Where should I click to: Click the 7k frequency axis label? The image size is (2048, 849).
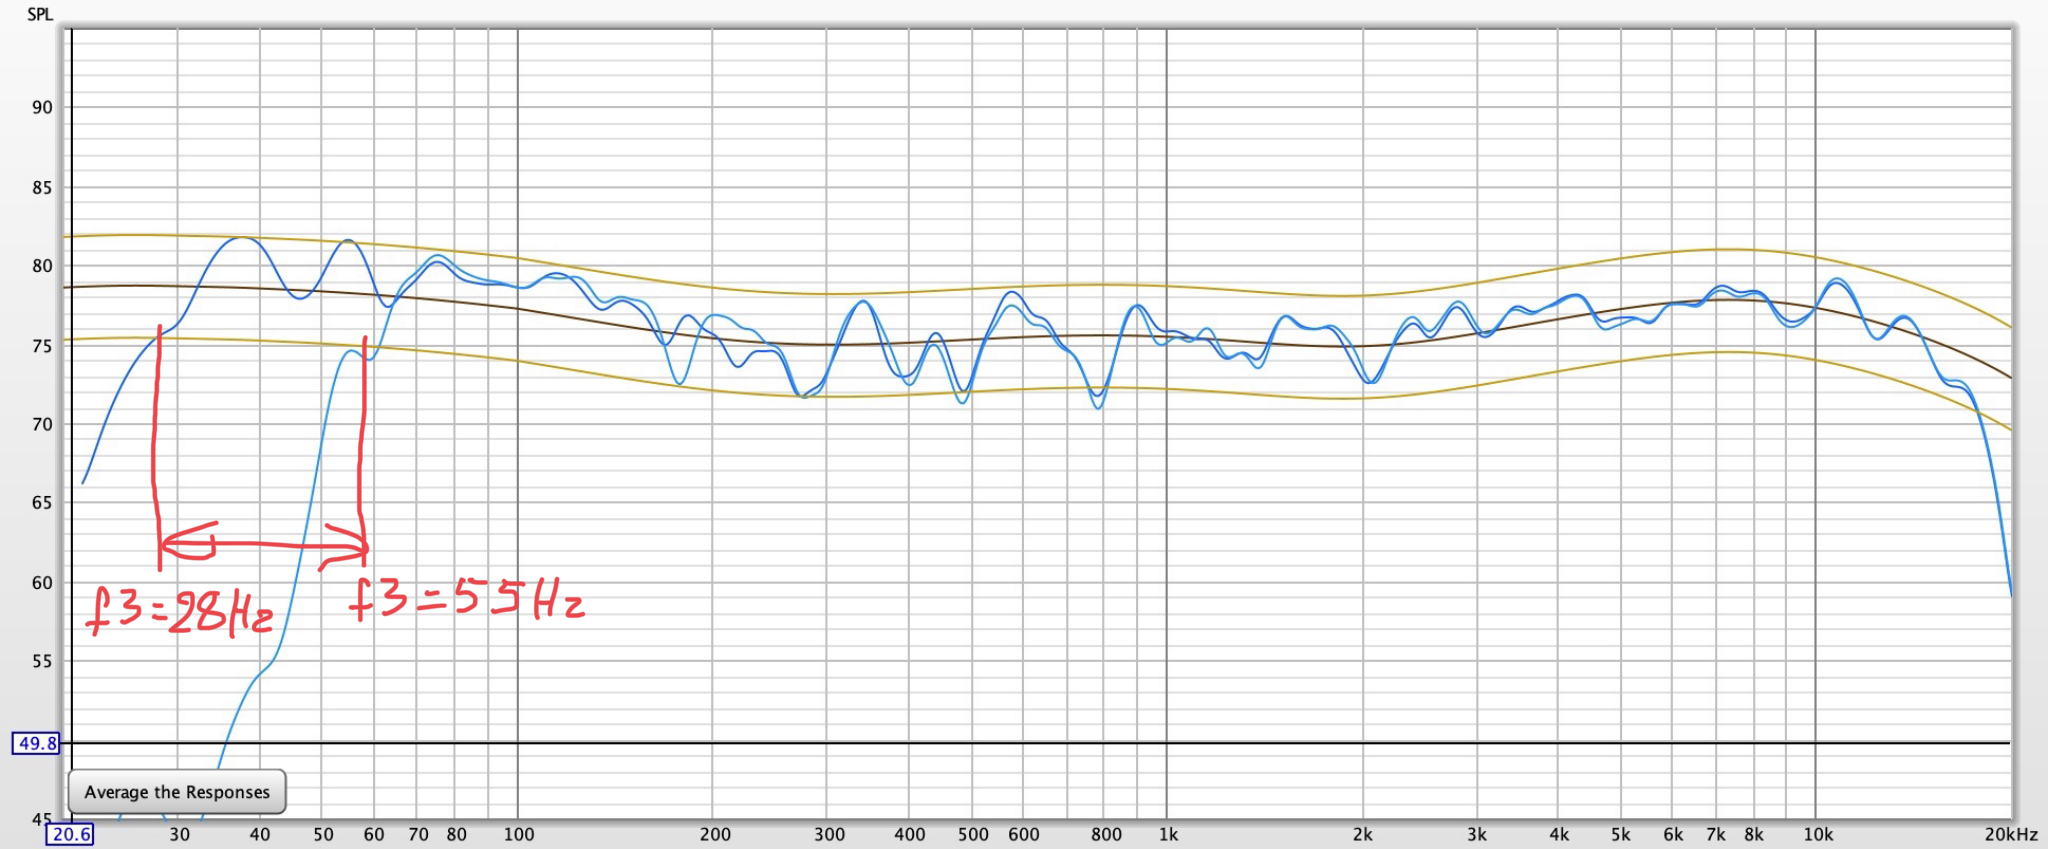click(x=1716, y=834)
